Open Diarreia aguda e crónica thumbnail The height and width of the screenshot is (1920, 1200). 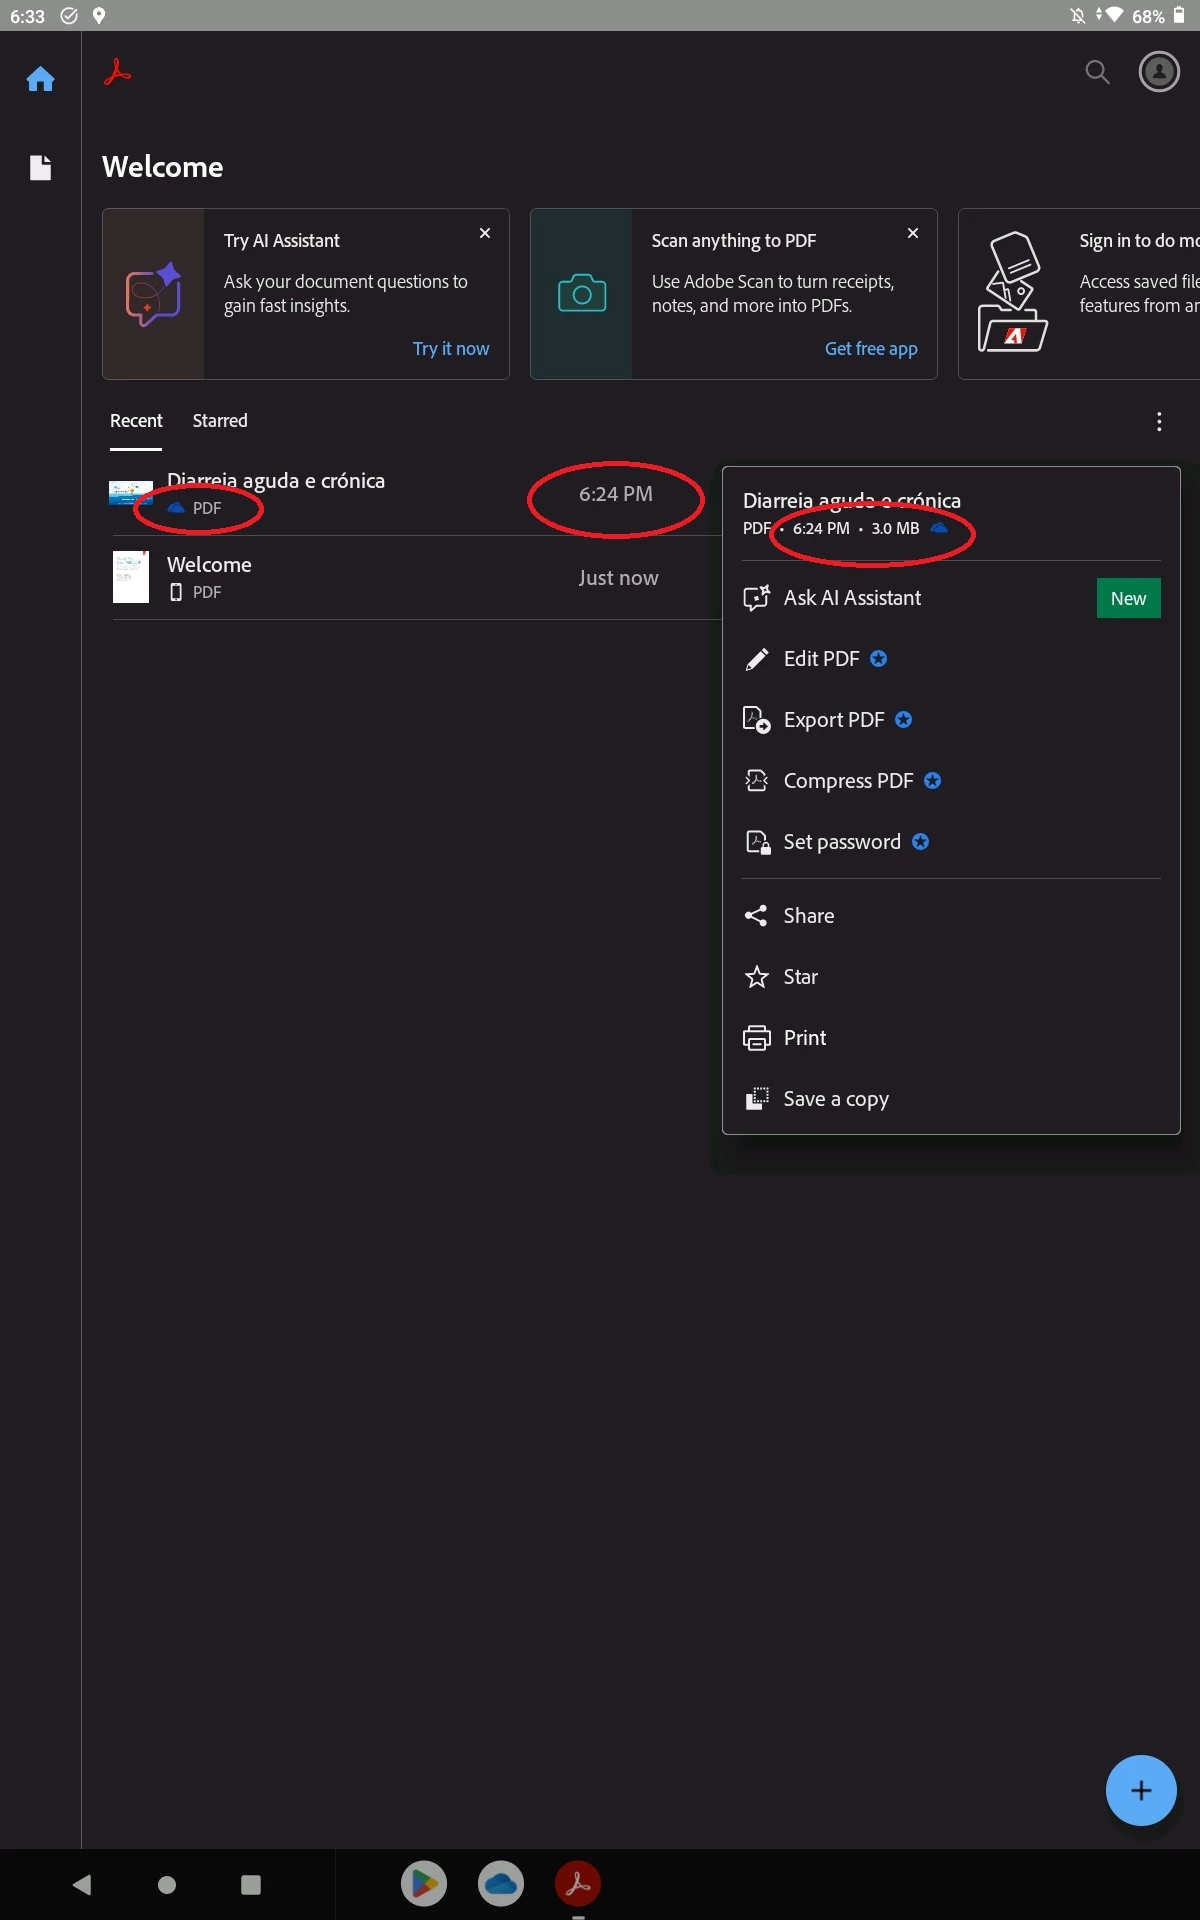130,493
